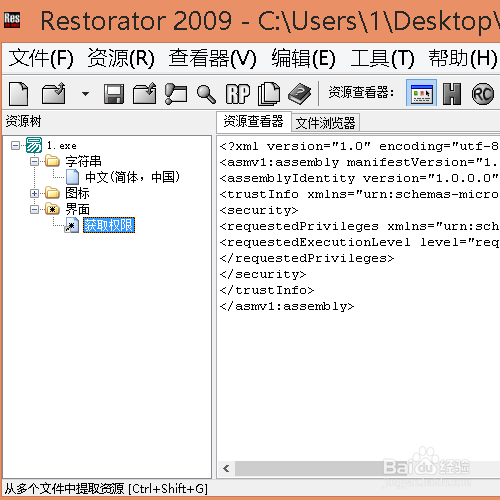Click the 资源树 panel header
The width and height of the screenshot is (500, 500).
pyautogui.click(x=23, y=121)
